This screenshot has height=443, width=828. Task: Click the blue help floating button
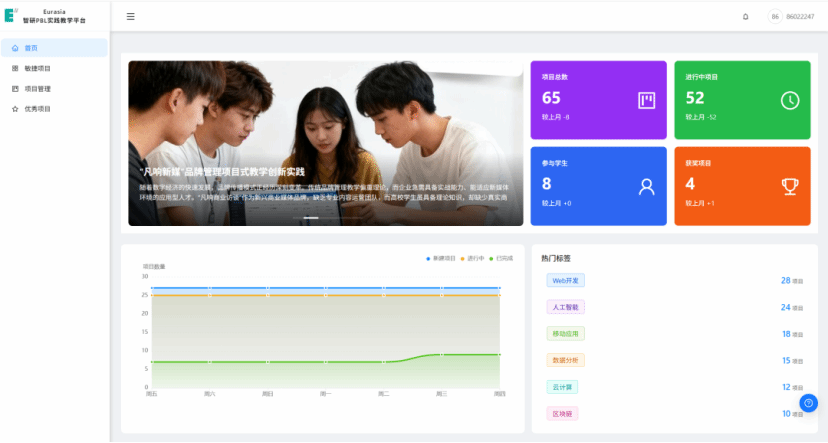tap(809, 403)
